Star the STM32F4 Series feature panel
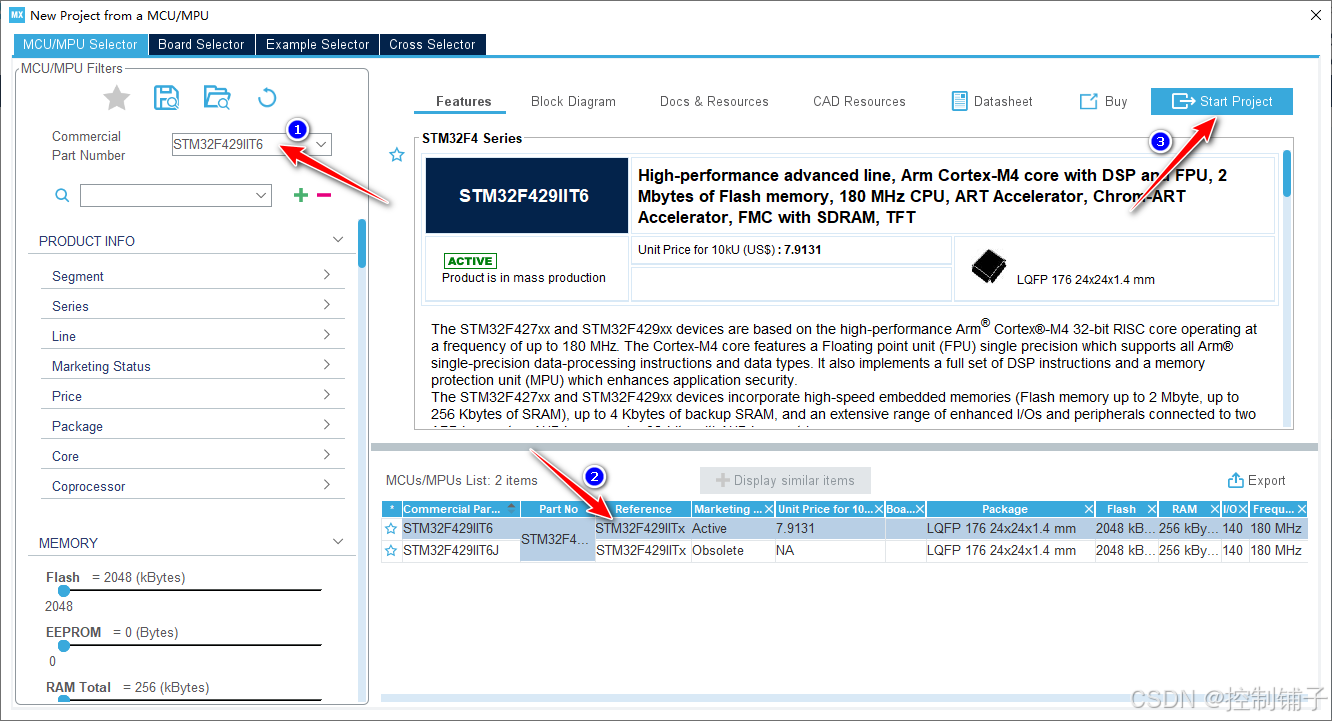Viewport: 1332px width, 721px height. click(397, 155)
